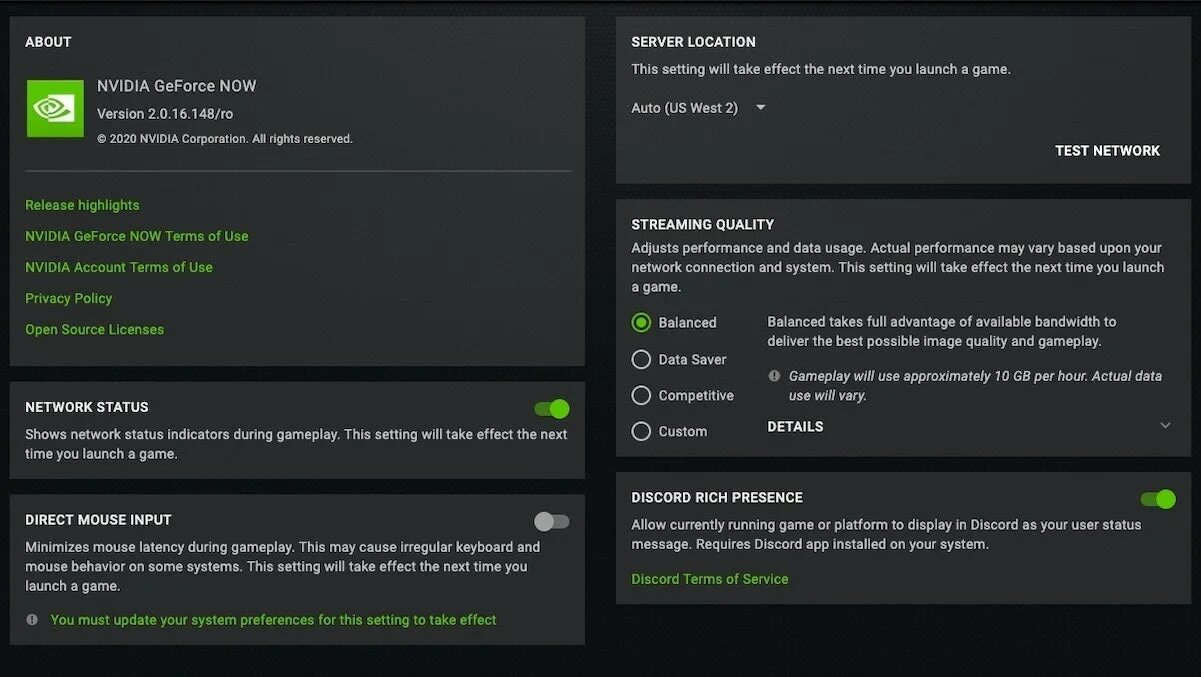Viewport: 1201px width, 677px height.
Task: Click the DETAILS label to expand
Action: point(795,427)
